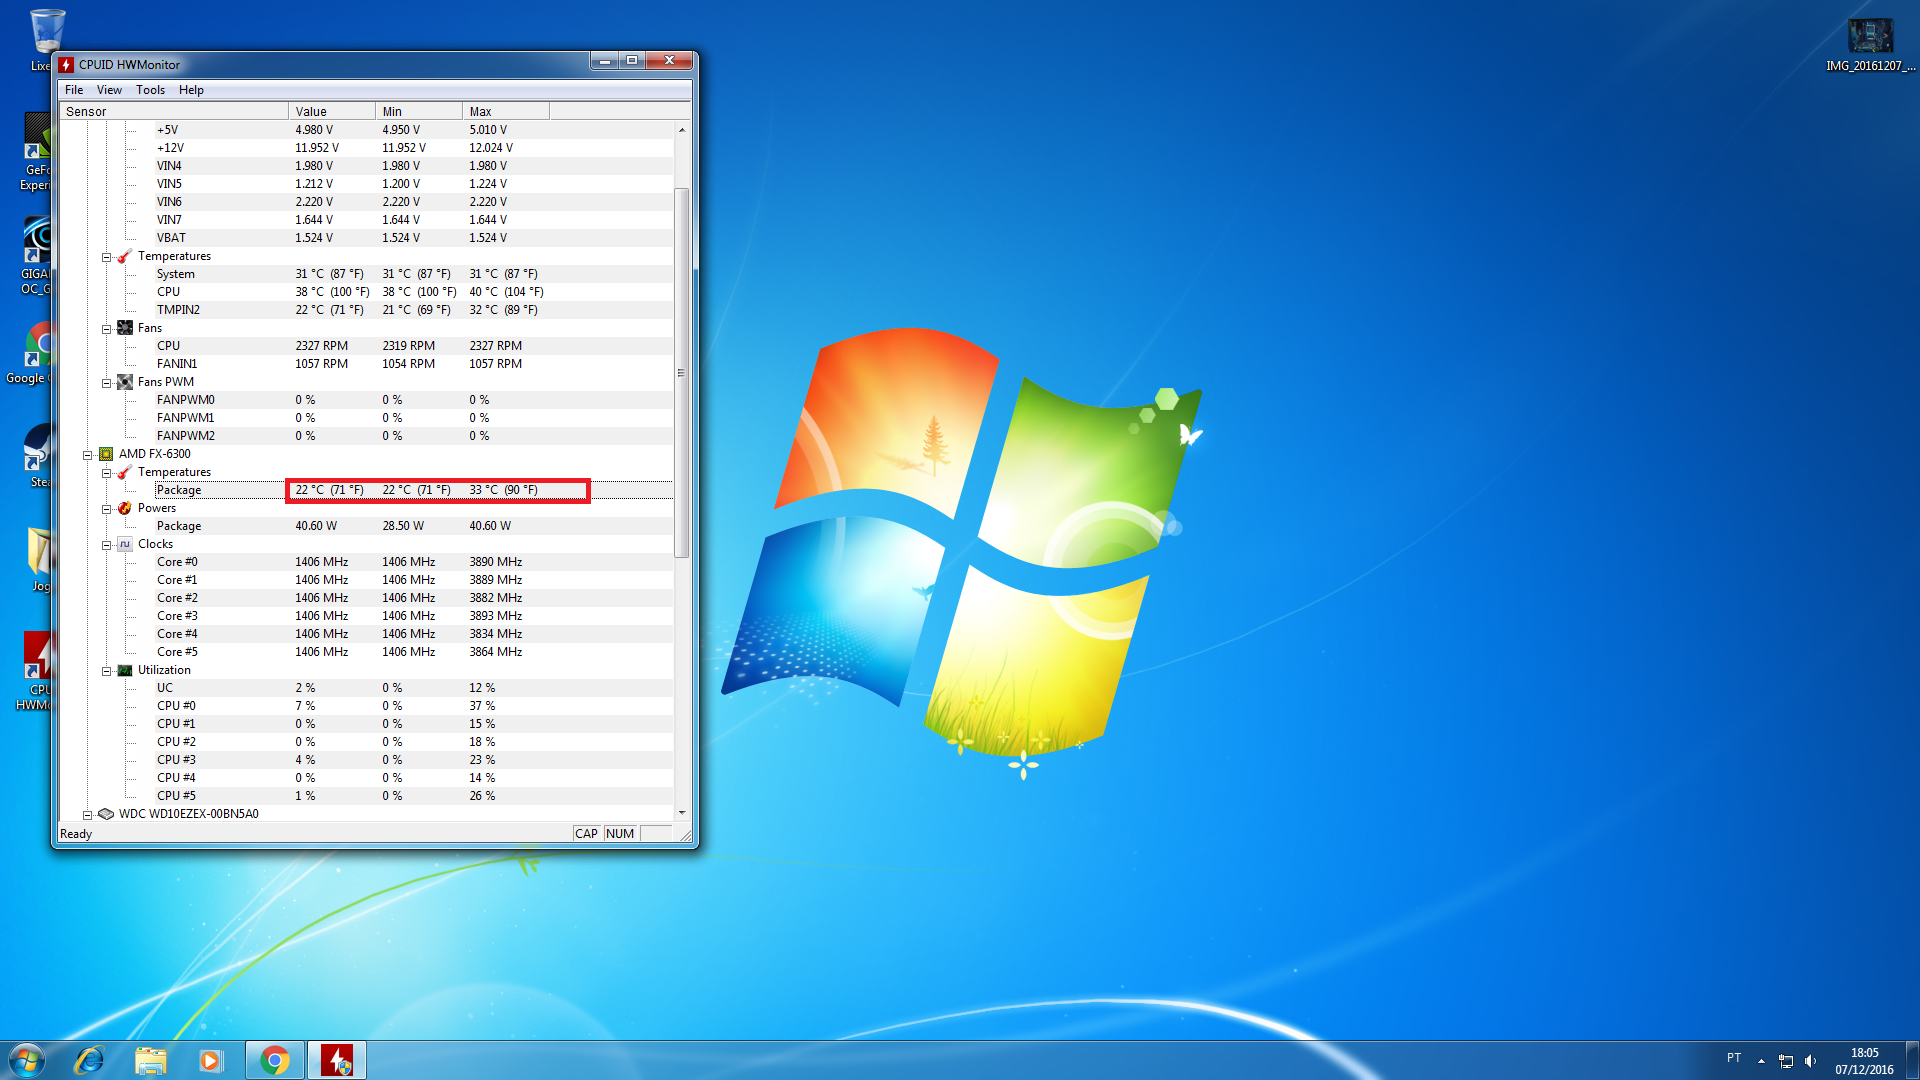Open the IMG_20161207 desktop file
1920x1080 pixels.
point(1870,45)
